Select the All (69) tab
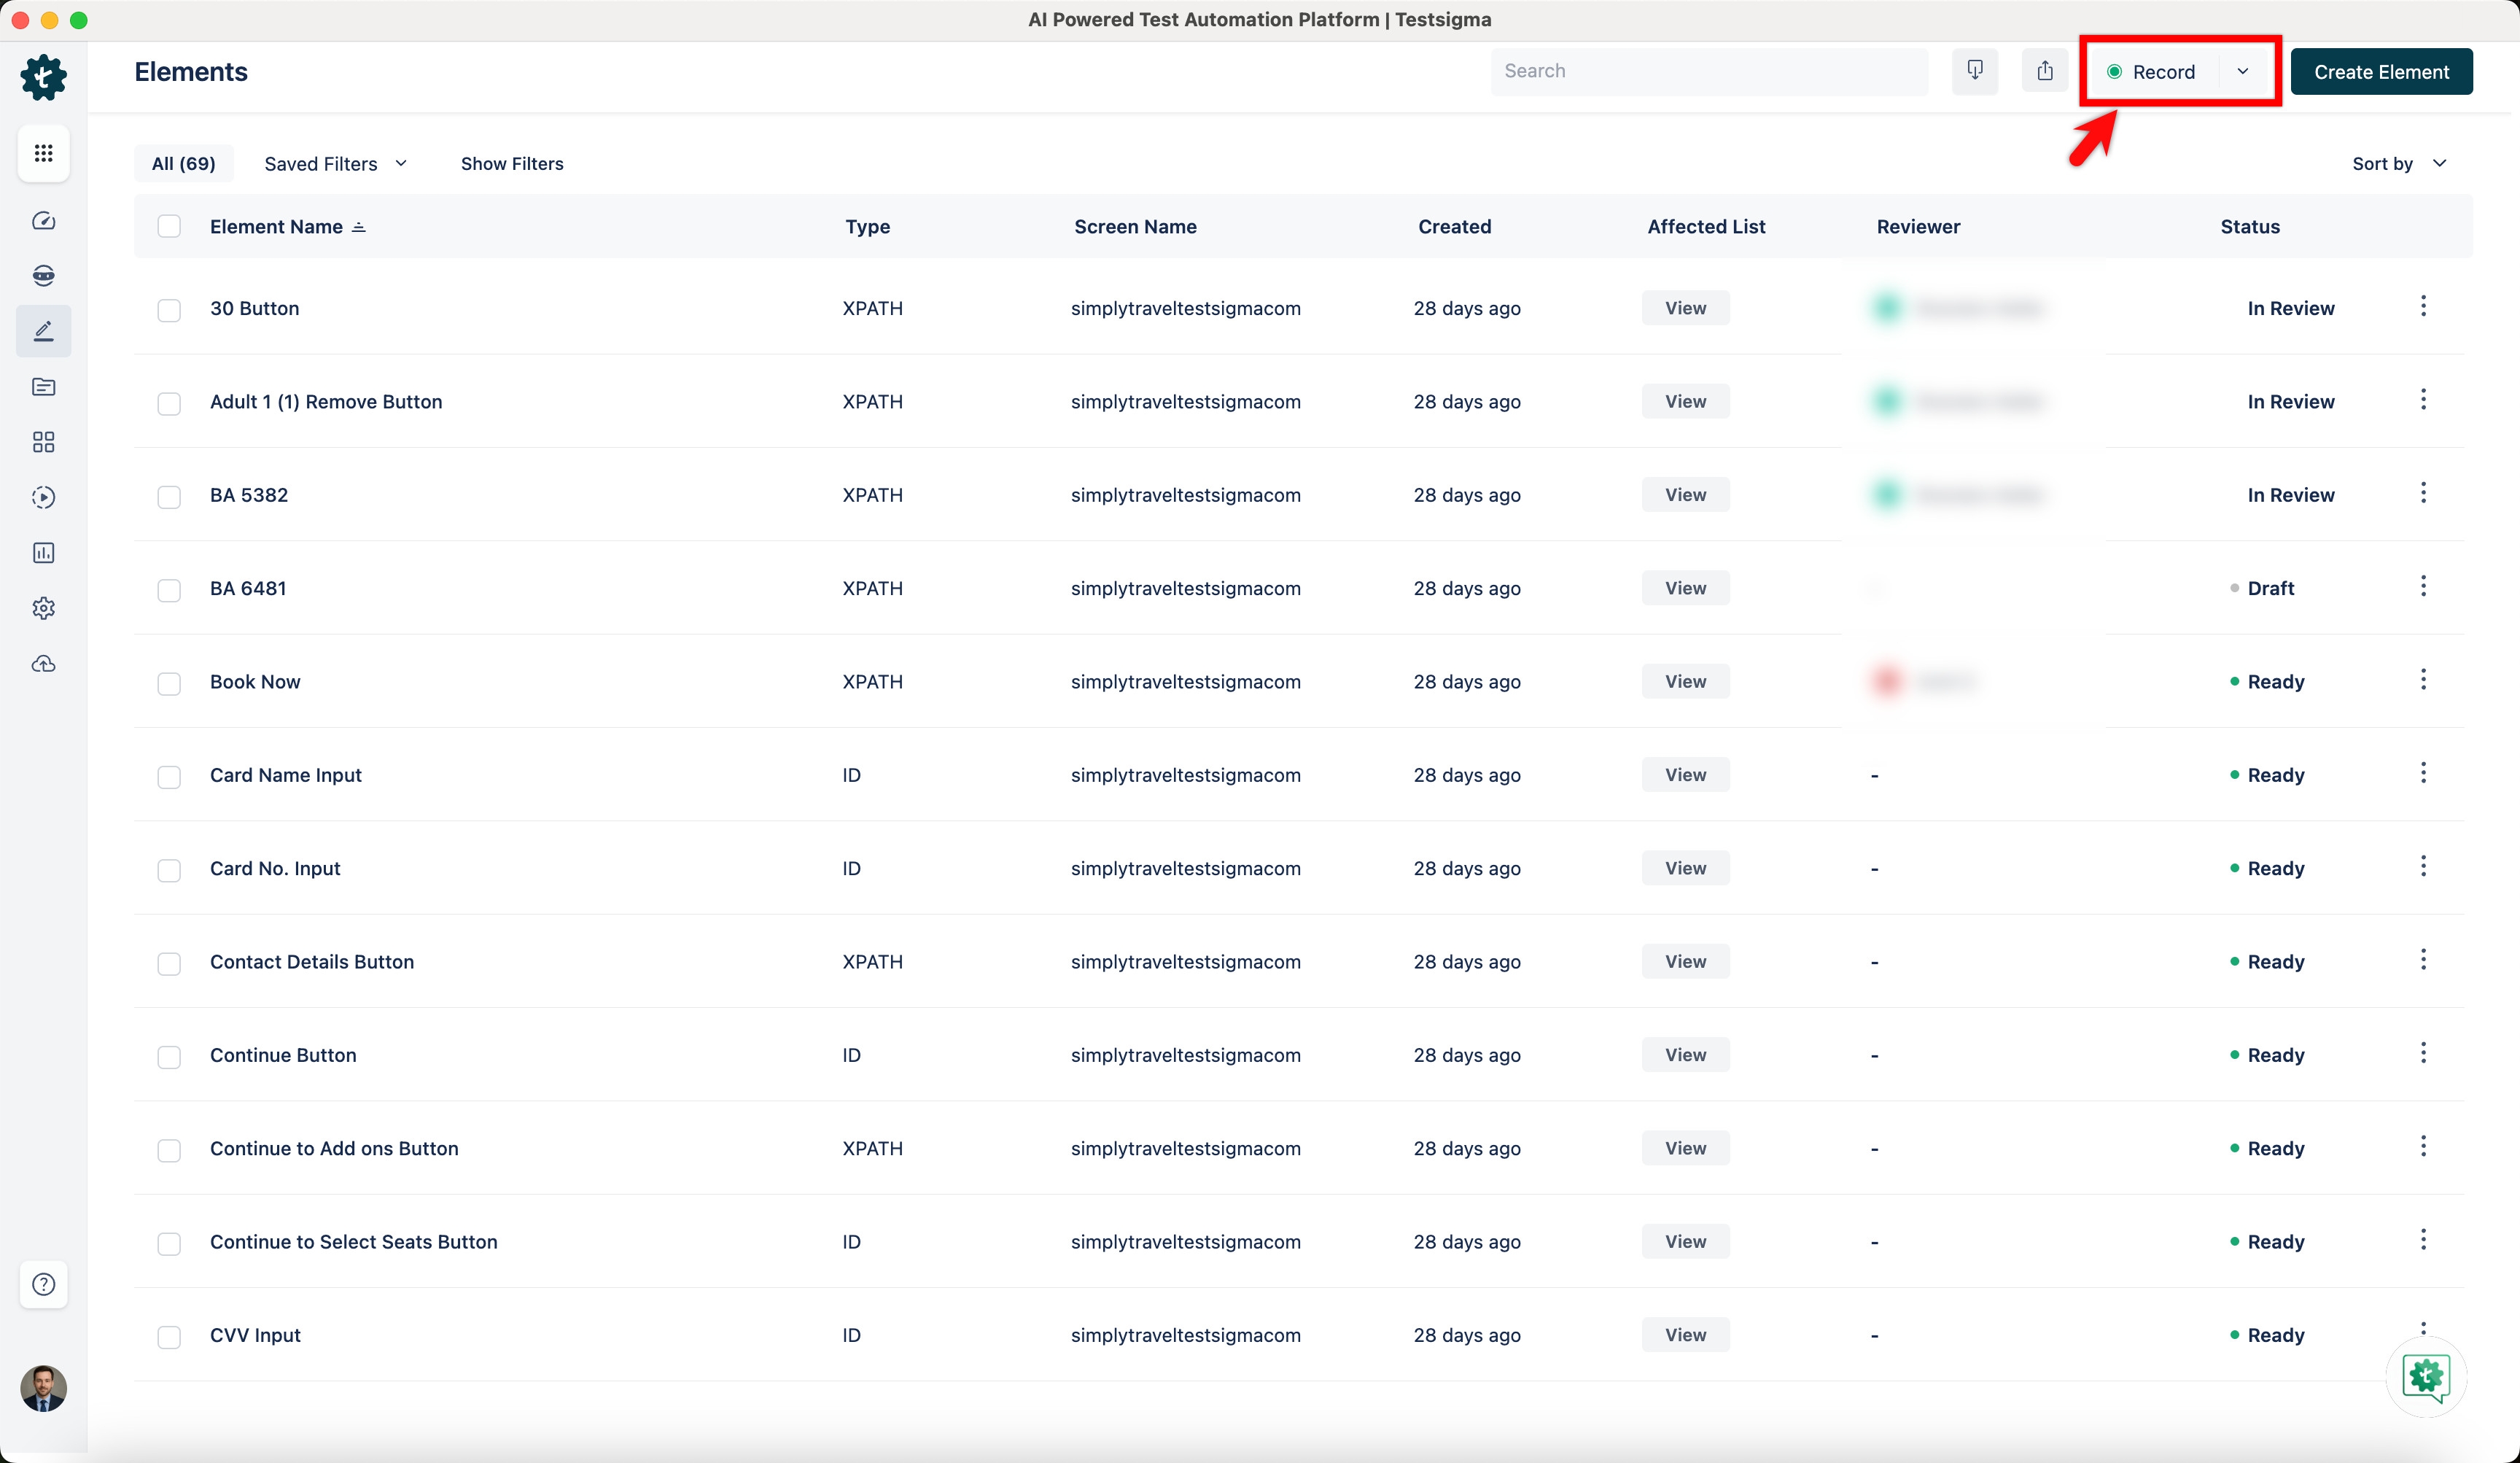The image size is (2520, 1463). 183,164
